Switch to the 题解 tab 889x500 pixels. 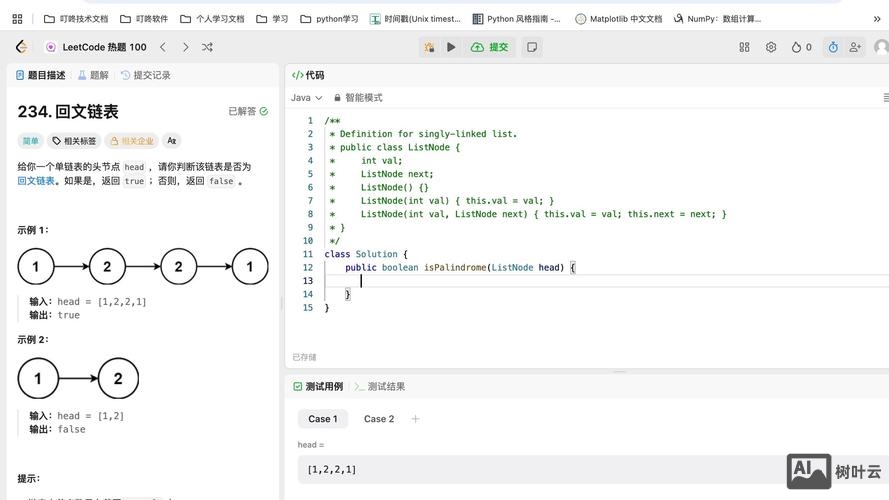(94, 75)
